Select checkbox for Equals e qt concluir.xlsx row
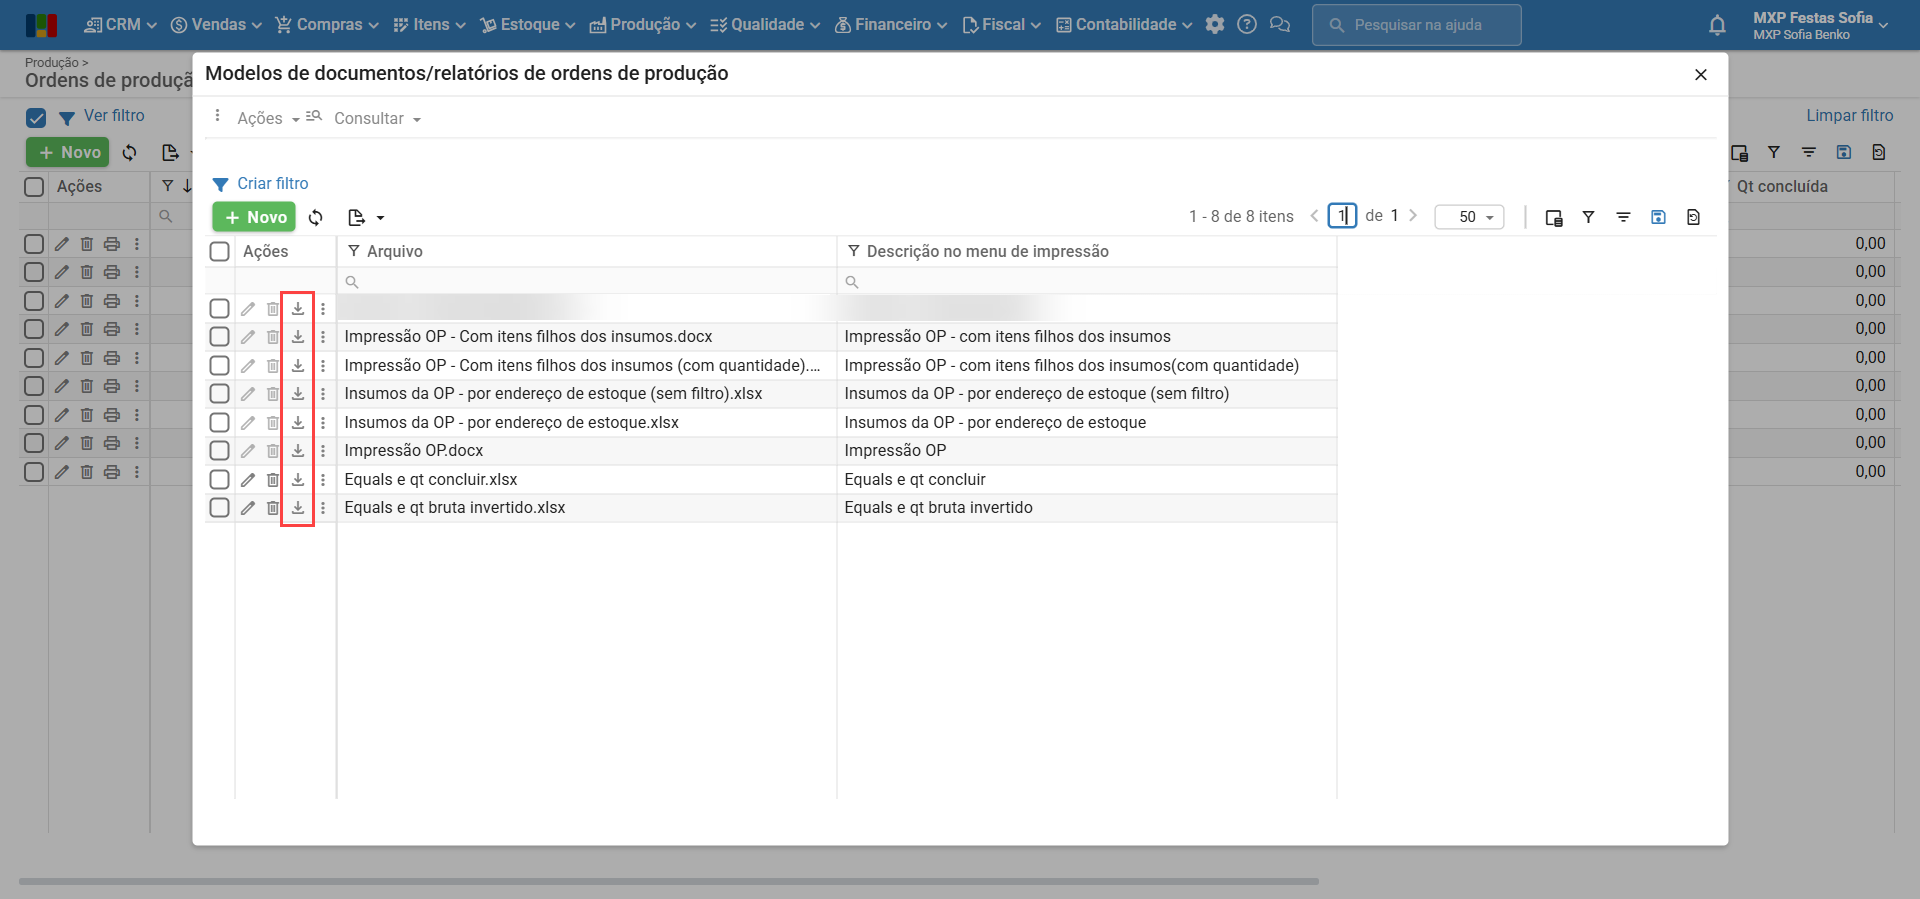1920x899 pixels. 219,480
